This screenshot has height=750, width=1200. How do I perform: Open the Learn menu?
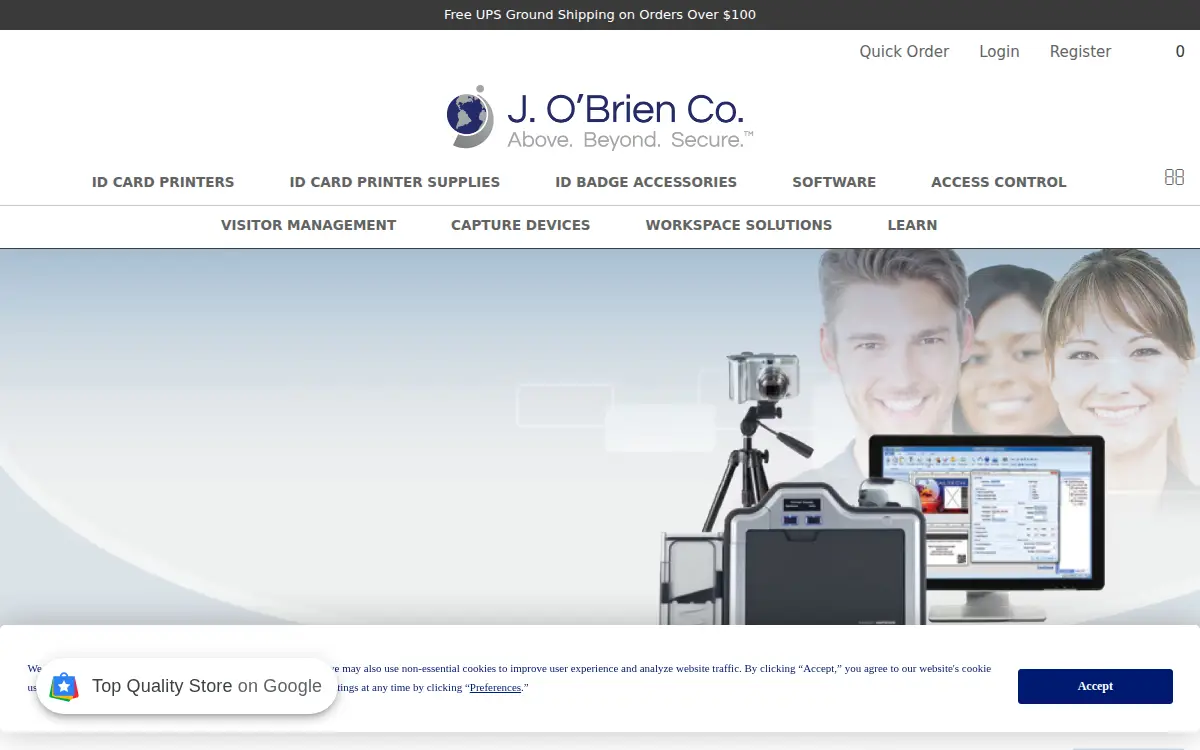coord(913,225)
